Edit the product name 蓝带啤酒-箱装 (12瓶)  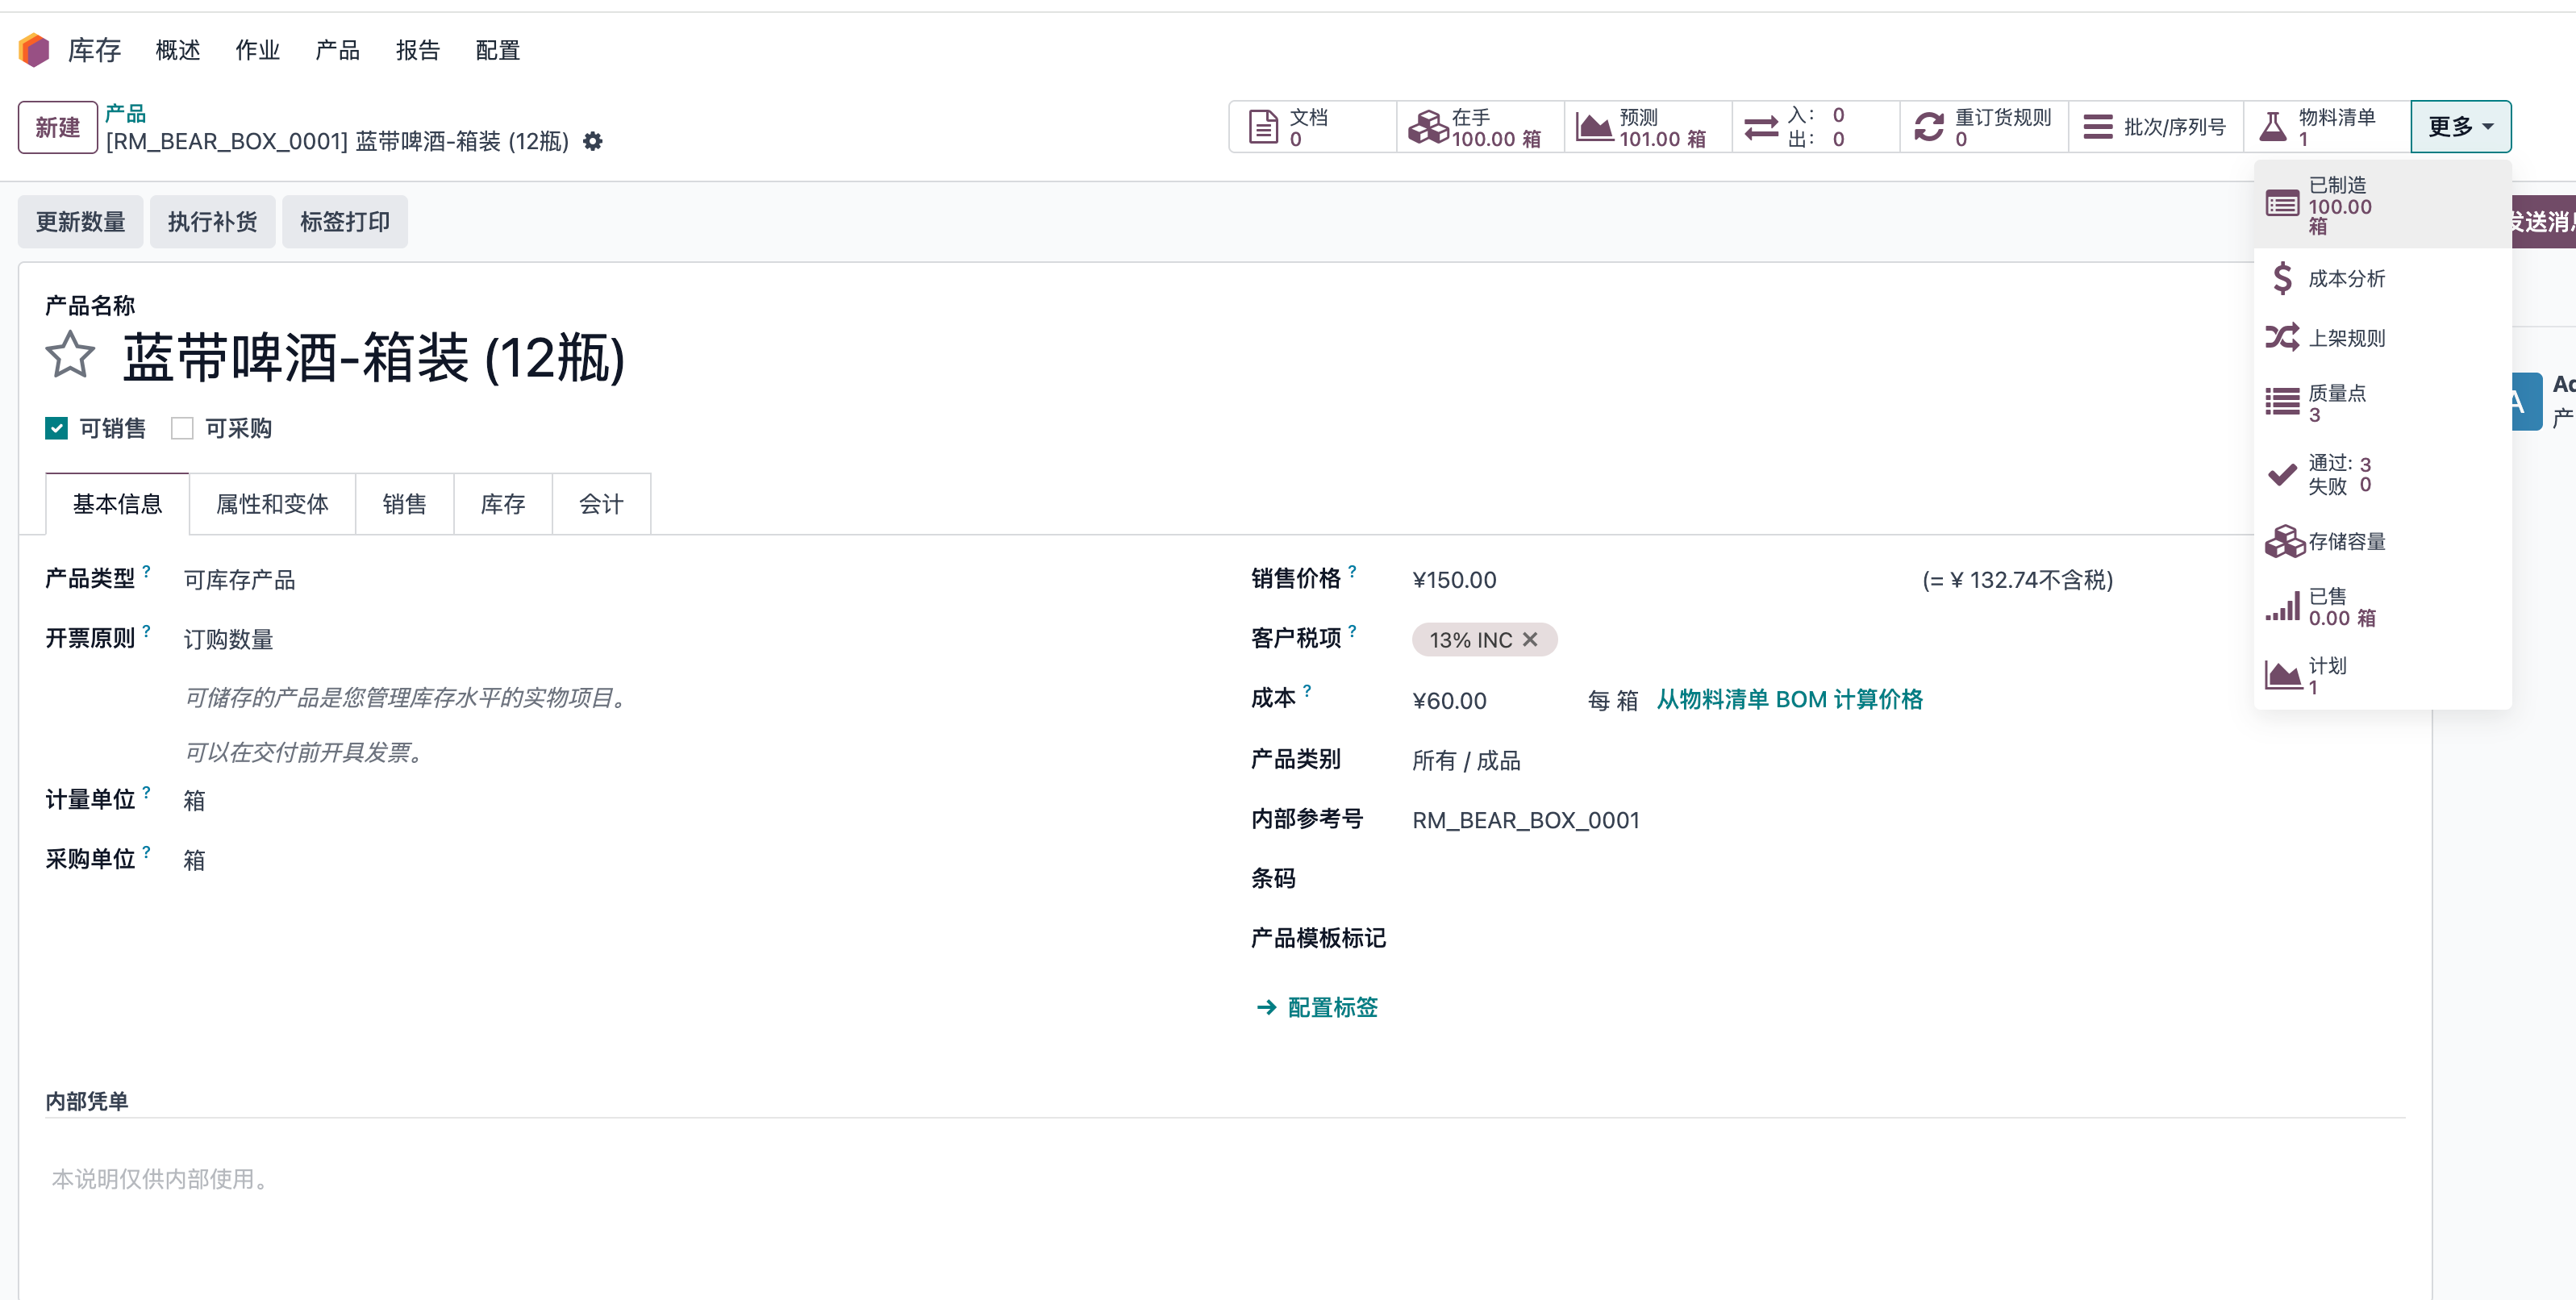(374, 357)
